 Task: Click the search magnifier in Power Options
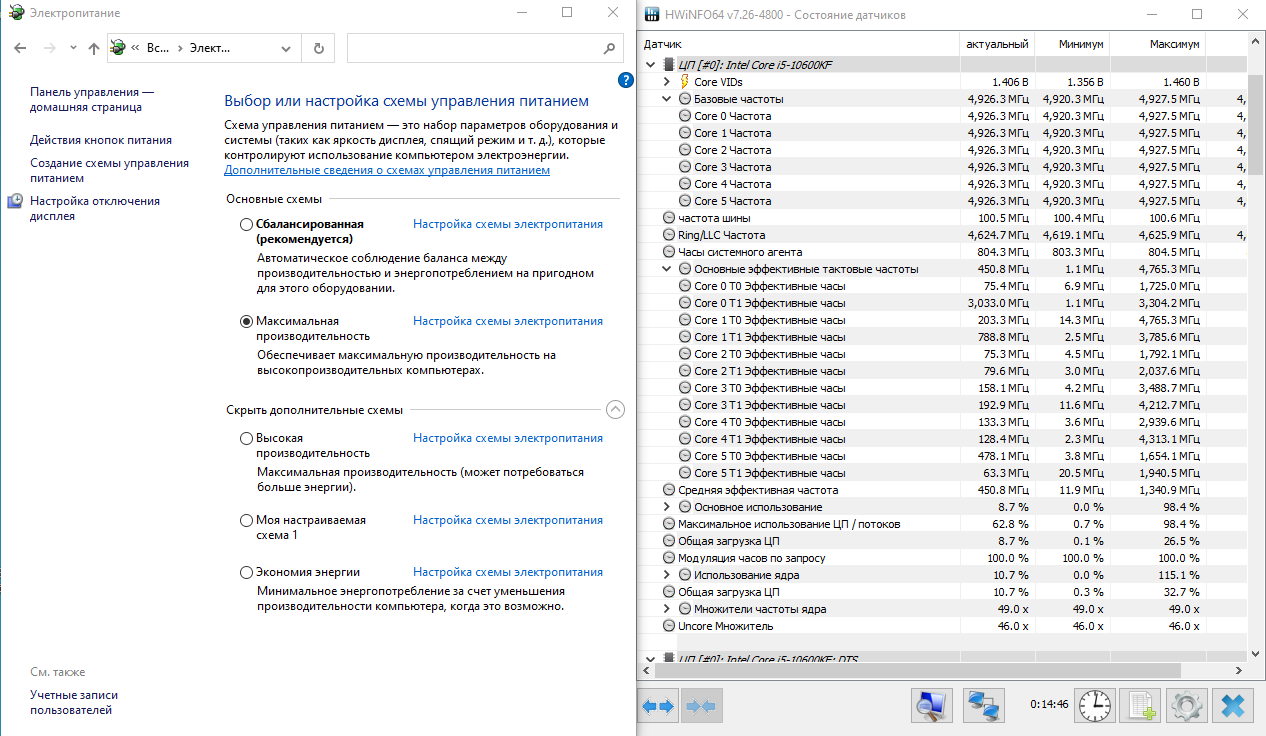(610, 48)
